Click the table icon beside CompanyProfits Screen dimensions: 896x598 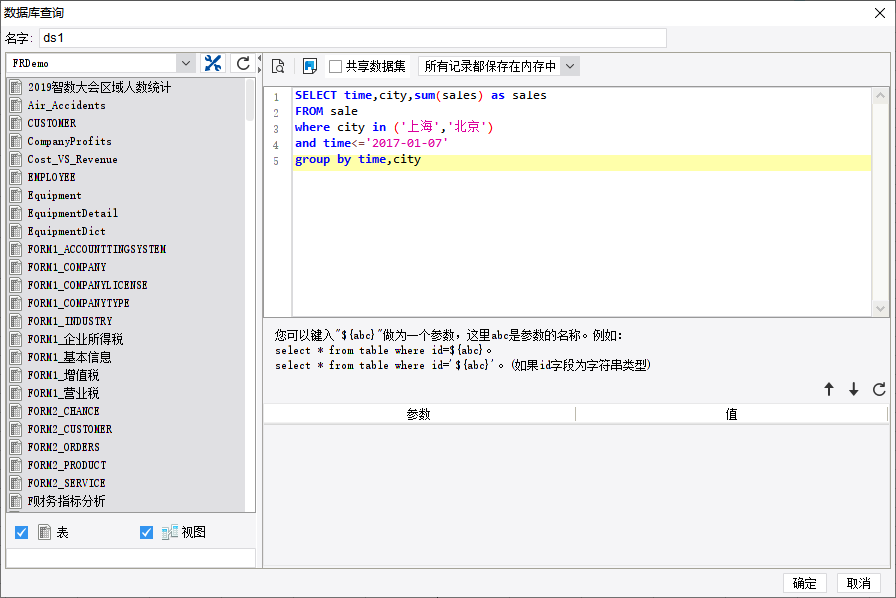[x=16, y=141]
